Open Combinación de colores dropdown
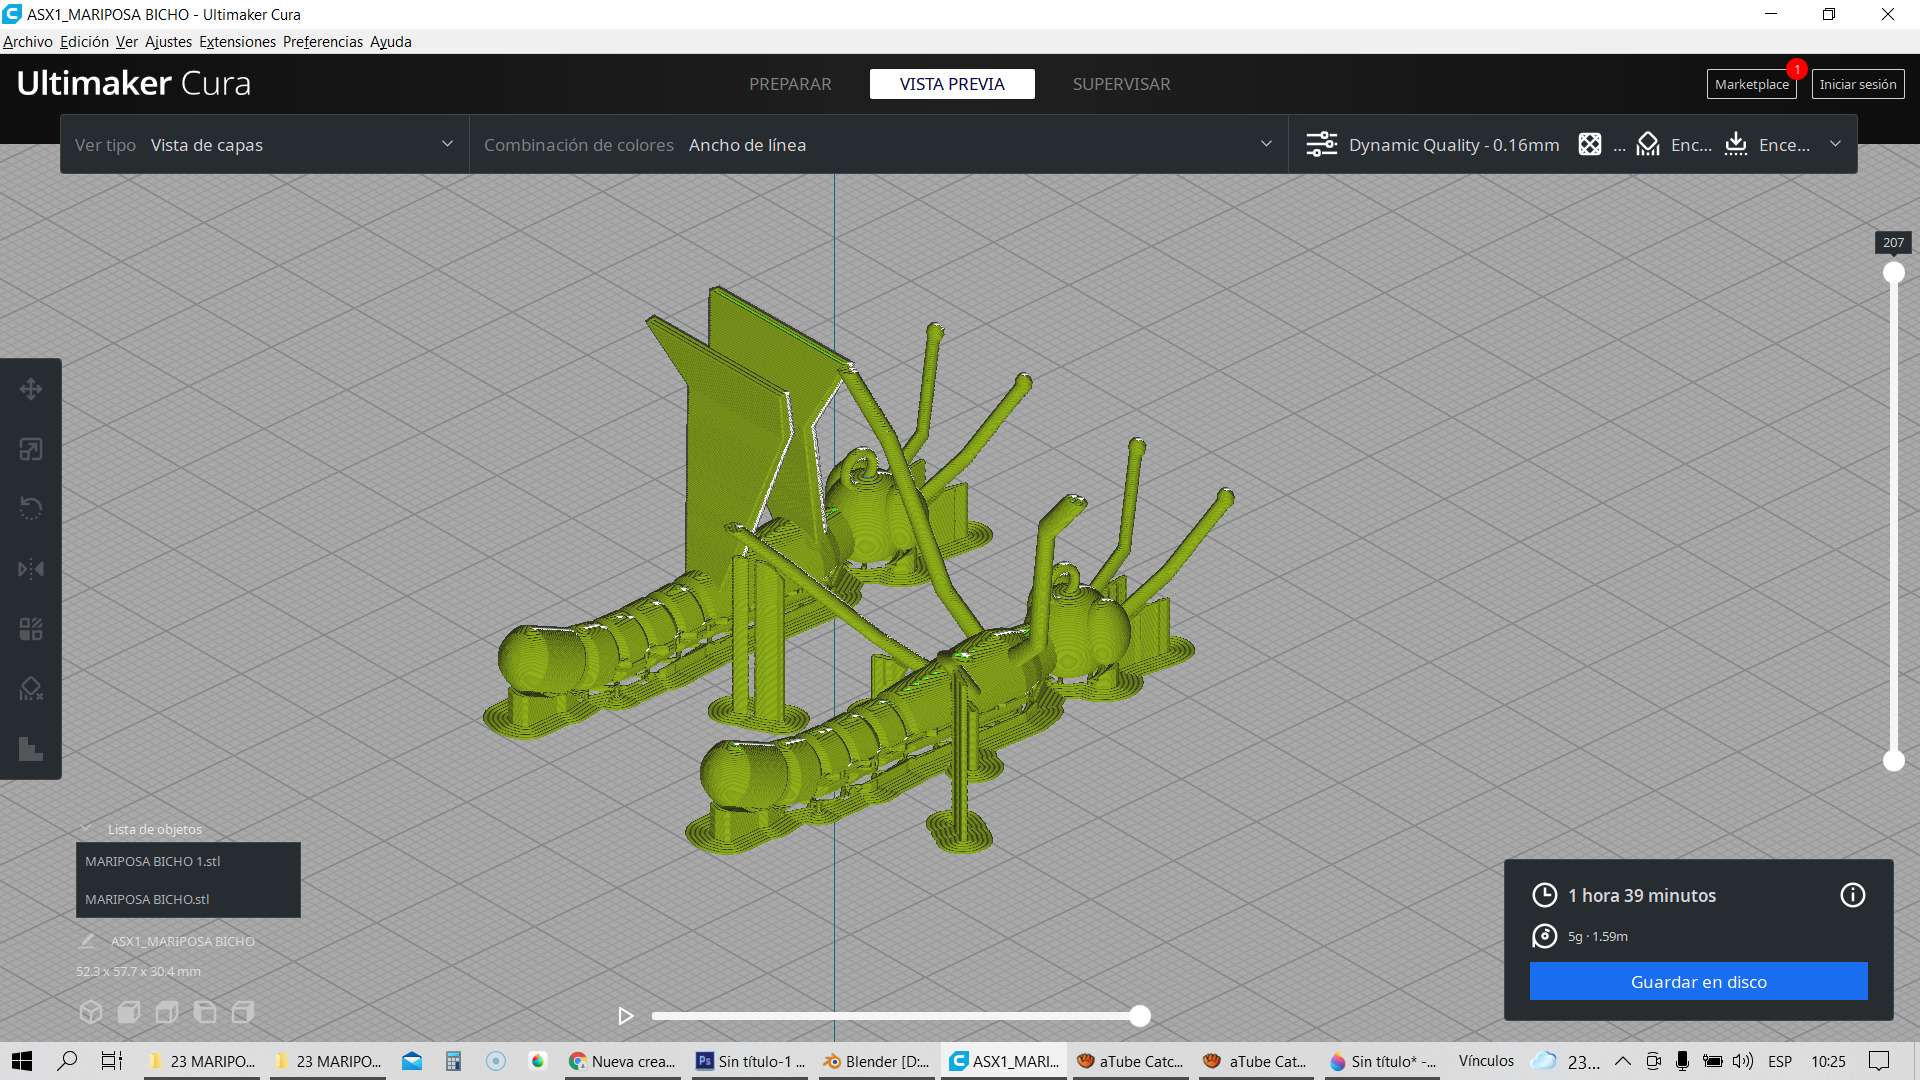Image resolution: width=1920 pixels, height=1080 pixels. coord(878,145)
